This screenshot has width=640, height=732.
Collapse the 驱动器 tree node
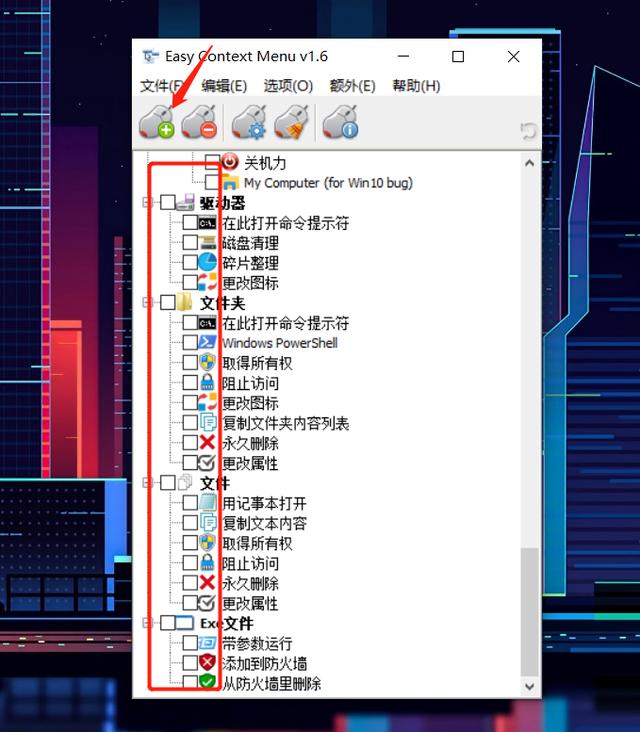[x=147, y=202]
